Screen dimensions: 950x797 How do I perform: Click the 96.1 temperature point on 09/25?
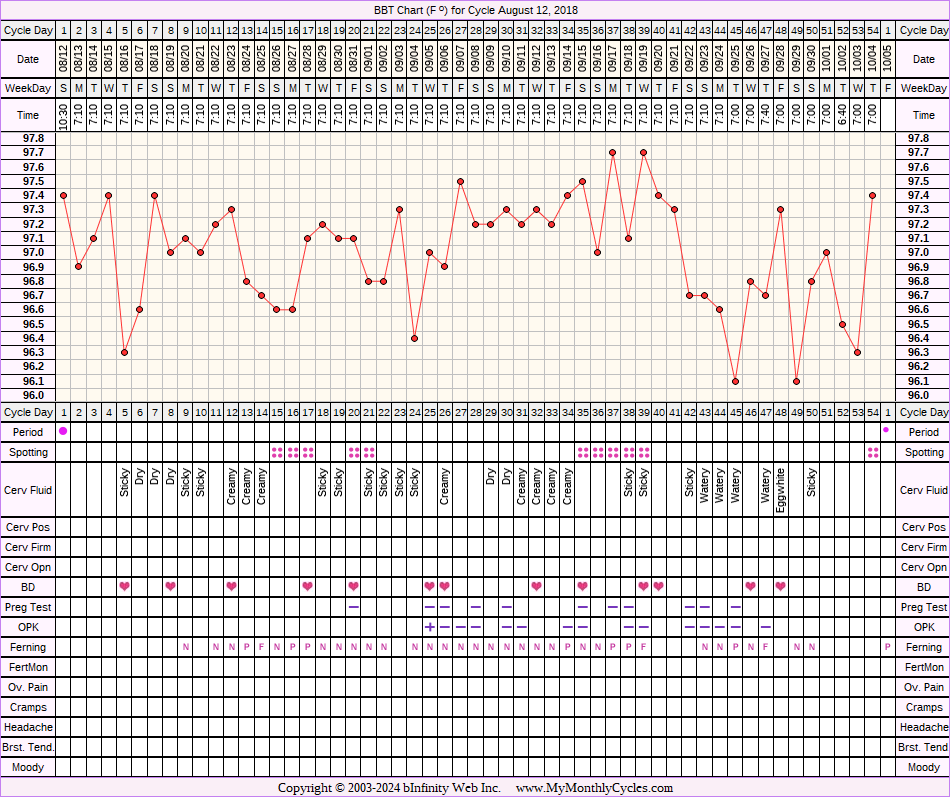coord(735,381)
